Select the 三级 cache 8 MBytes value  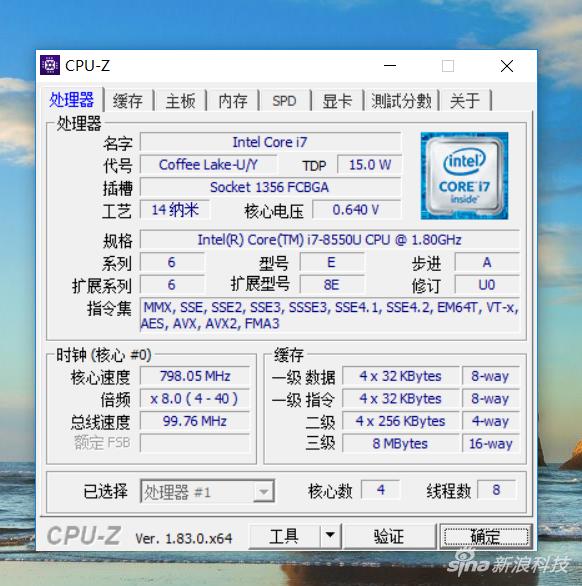click(x=401, y=444)
